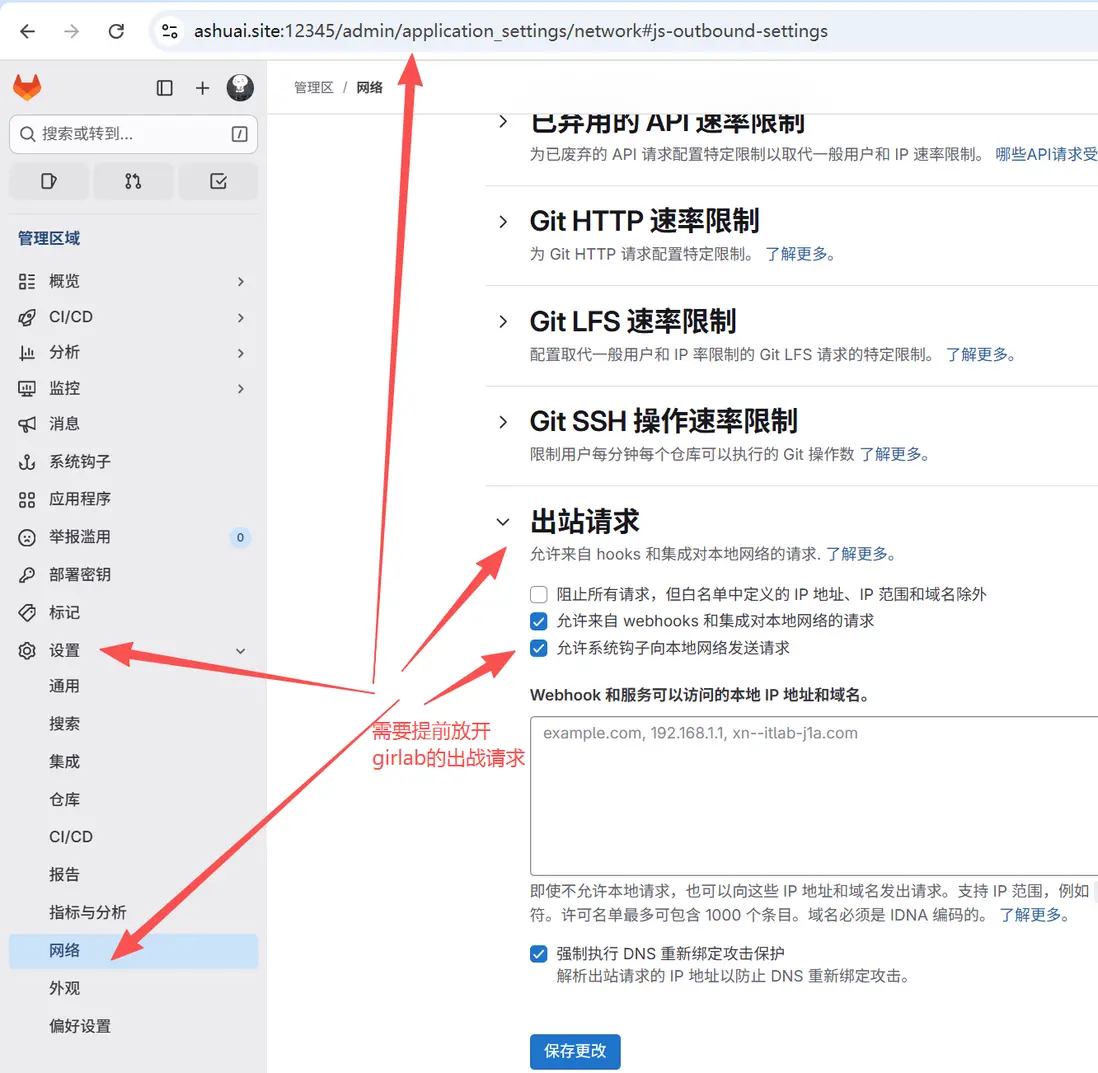The image size is (1098, 1073).
Task: Expand the Git HTTP 速率限制 section
Action: [x=503, y=222]
